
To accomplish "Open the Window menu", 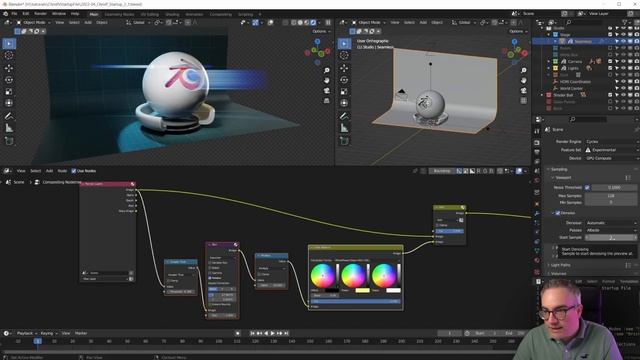I will (58, 13).
